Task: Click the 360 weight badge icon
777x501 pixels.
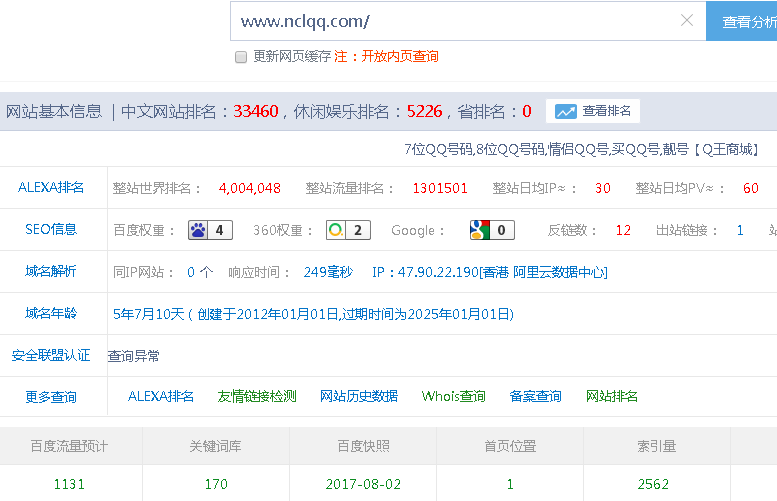Action: pos(337,230)
